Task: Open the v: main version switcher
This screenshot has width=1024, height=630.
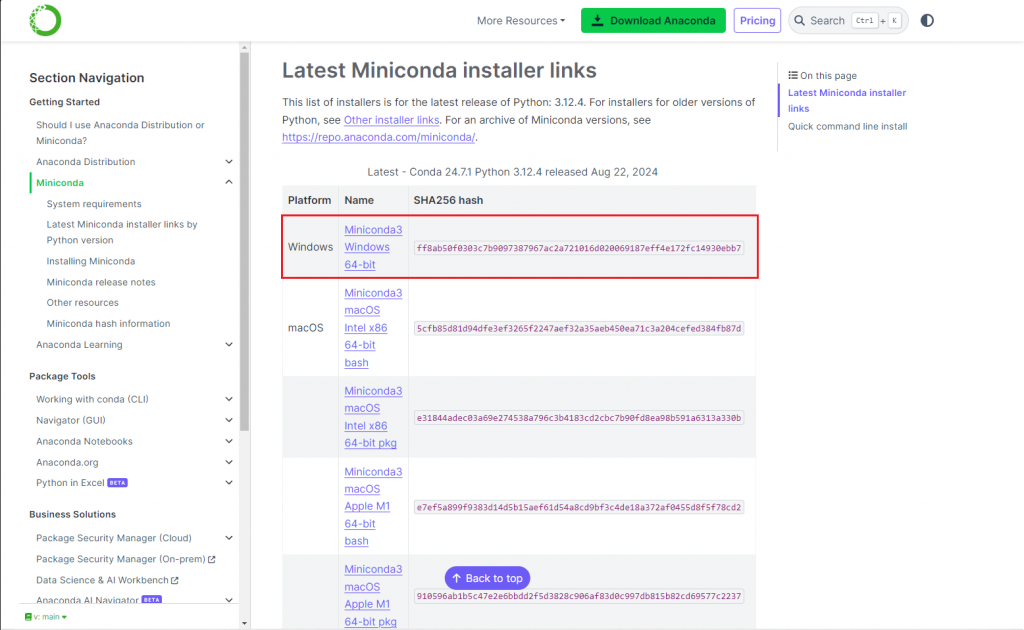Action: (x=46, y=616)
